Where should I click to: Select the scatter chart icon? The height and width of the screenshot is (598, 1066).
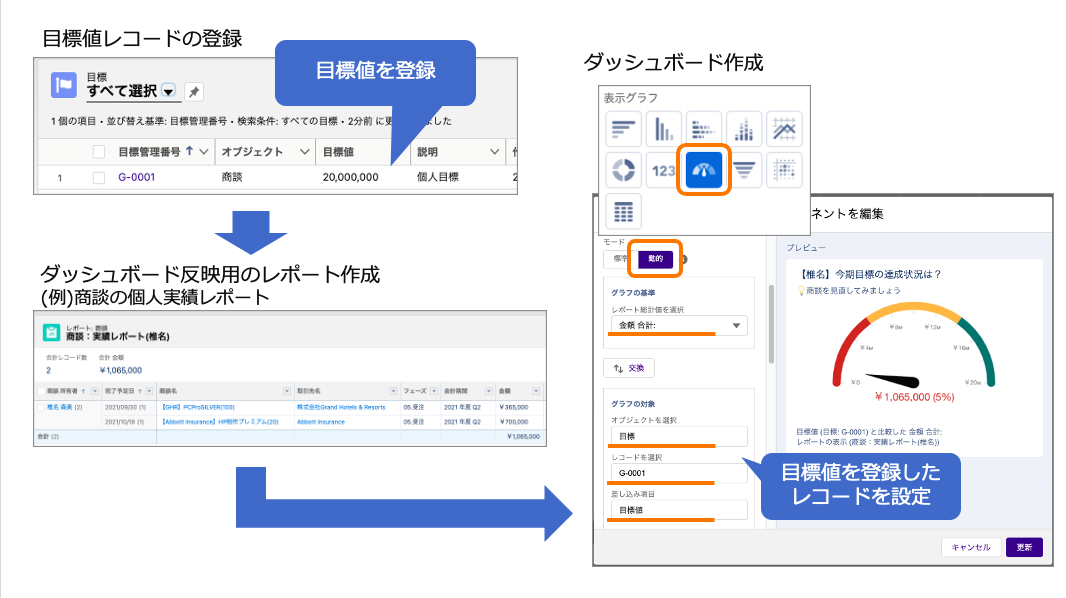(784, 170)
